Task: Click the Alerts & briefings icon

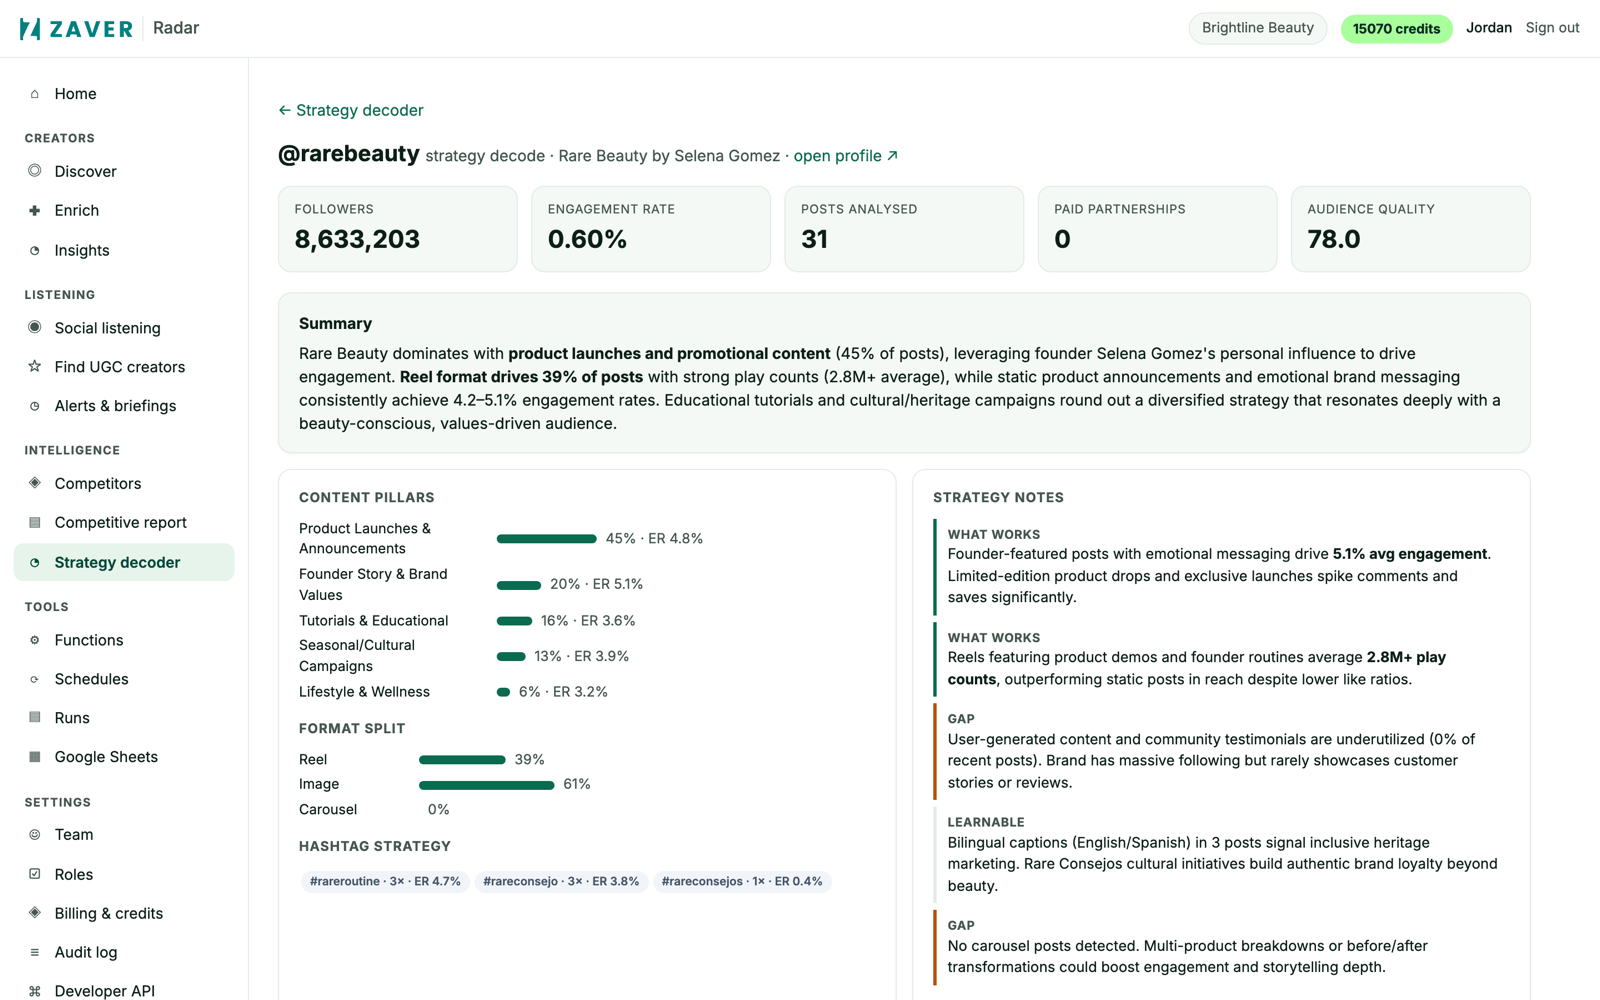Action: pos(35,406)
